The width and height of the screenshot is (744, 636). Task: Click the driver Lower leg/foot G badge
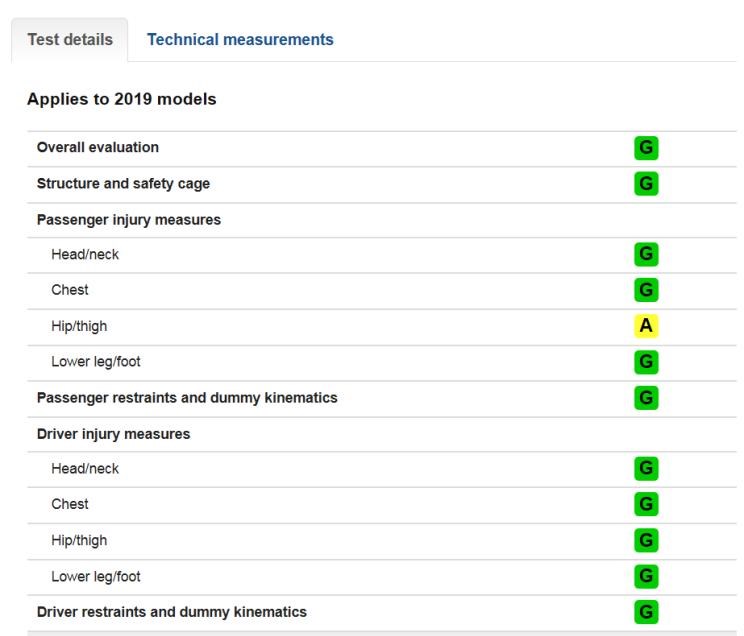click(646, 577)
